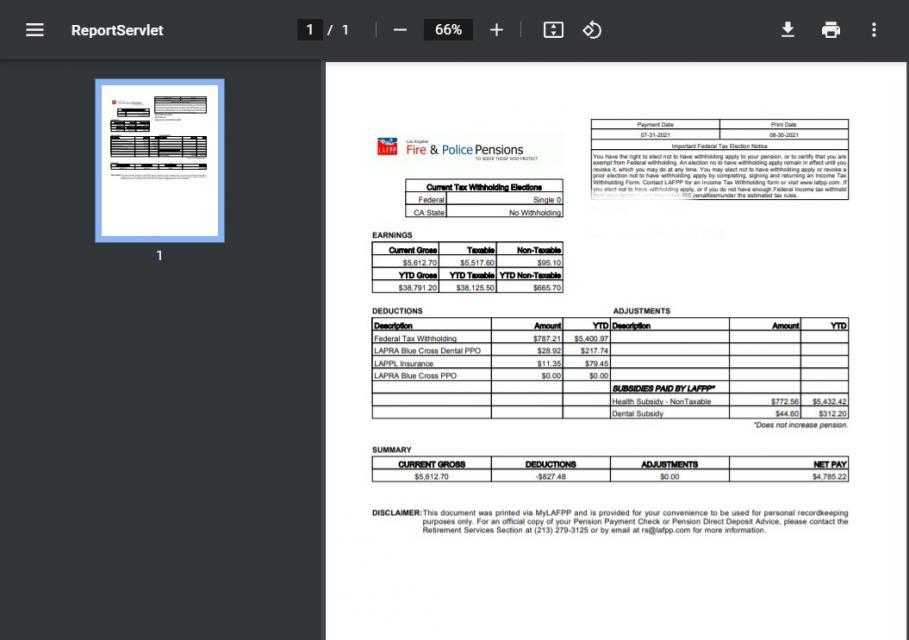Click the ReportServlet document title
Screen dimensions: 909x640
(x=117, y=30)
